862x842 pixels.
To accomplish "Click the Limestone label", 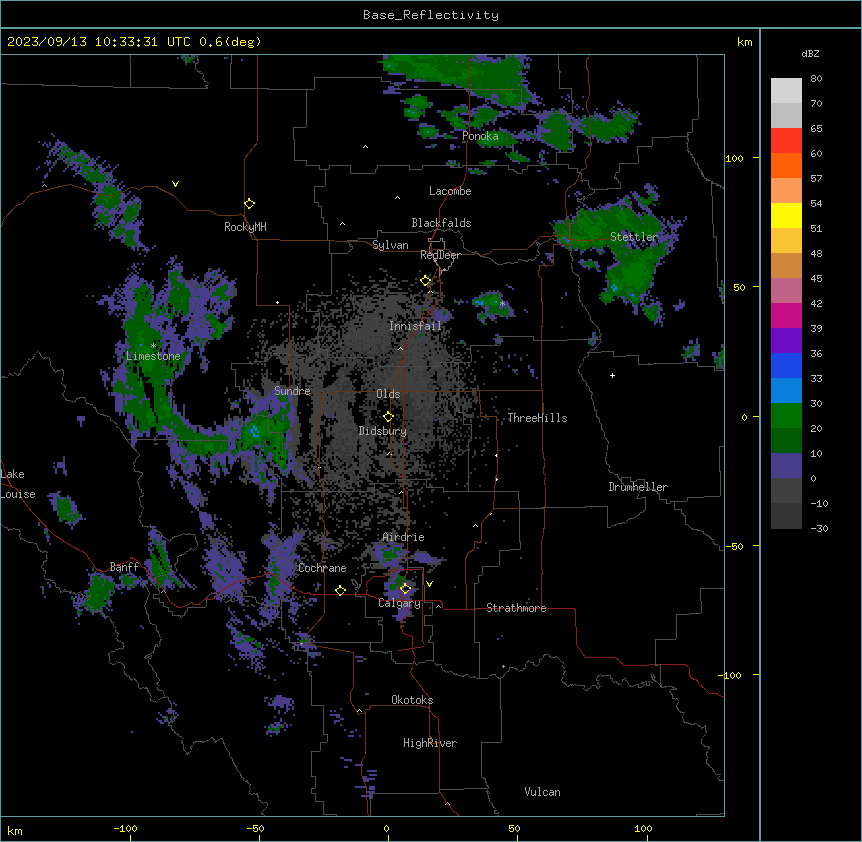I will [153, 356].
